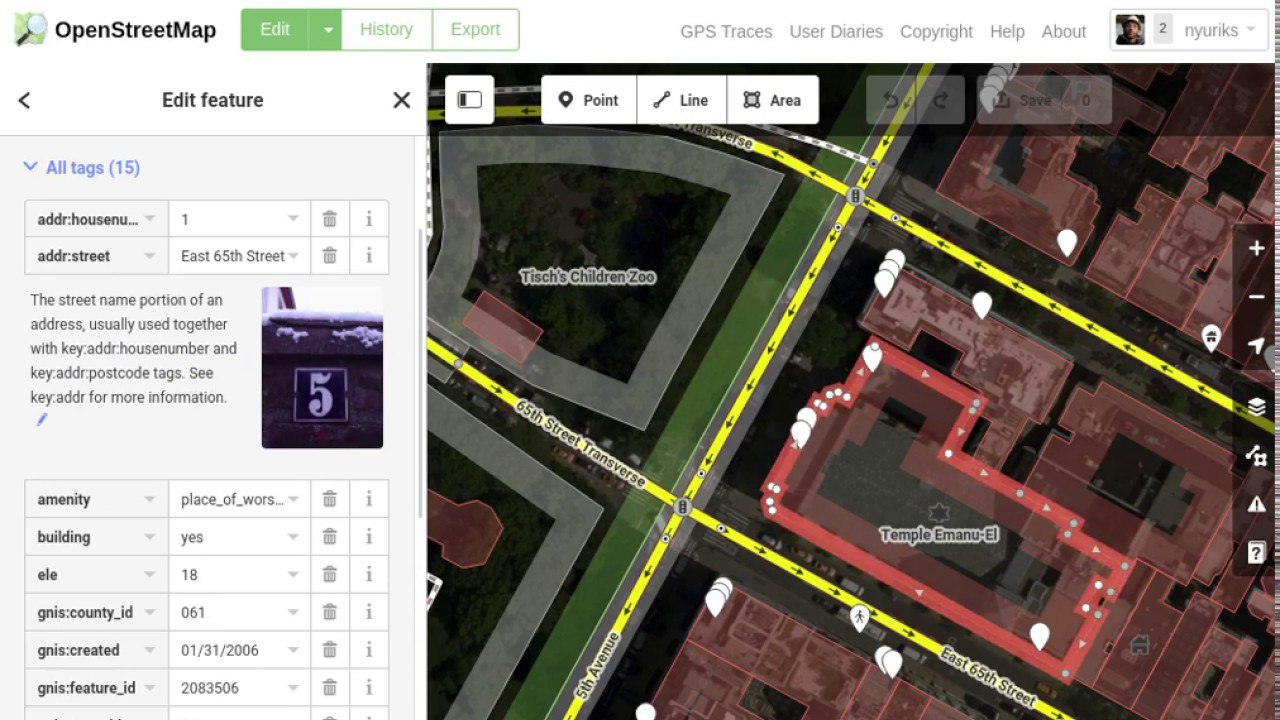The image size is (1280, 720).
Task: Open the Help menu item
Action: click(x=1007, y=32)
